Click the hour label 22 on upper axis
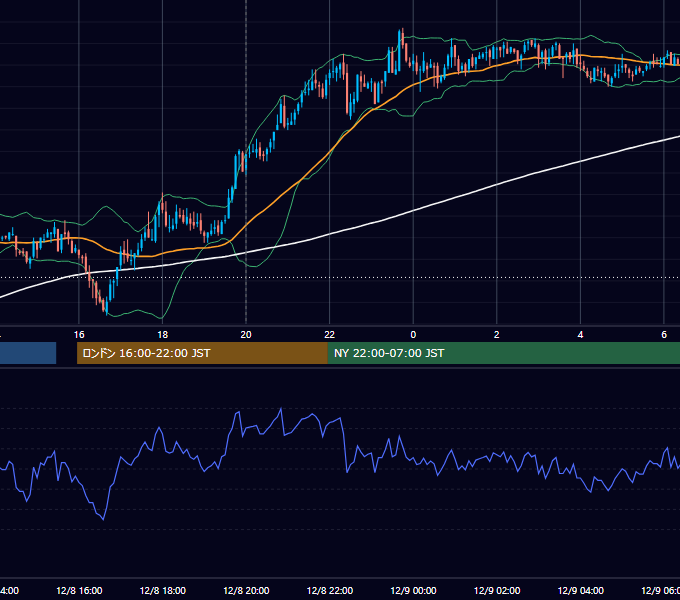 (330, 335)
